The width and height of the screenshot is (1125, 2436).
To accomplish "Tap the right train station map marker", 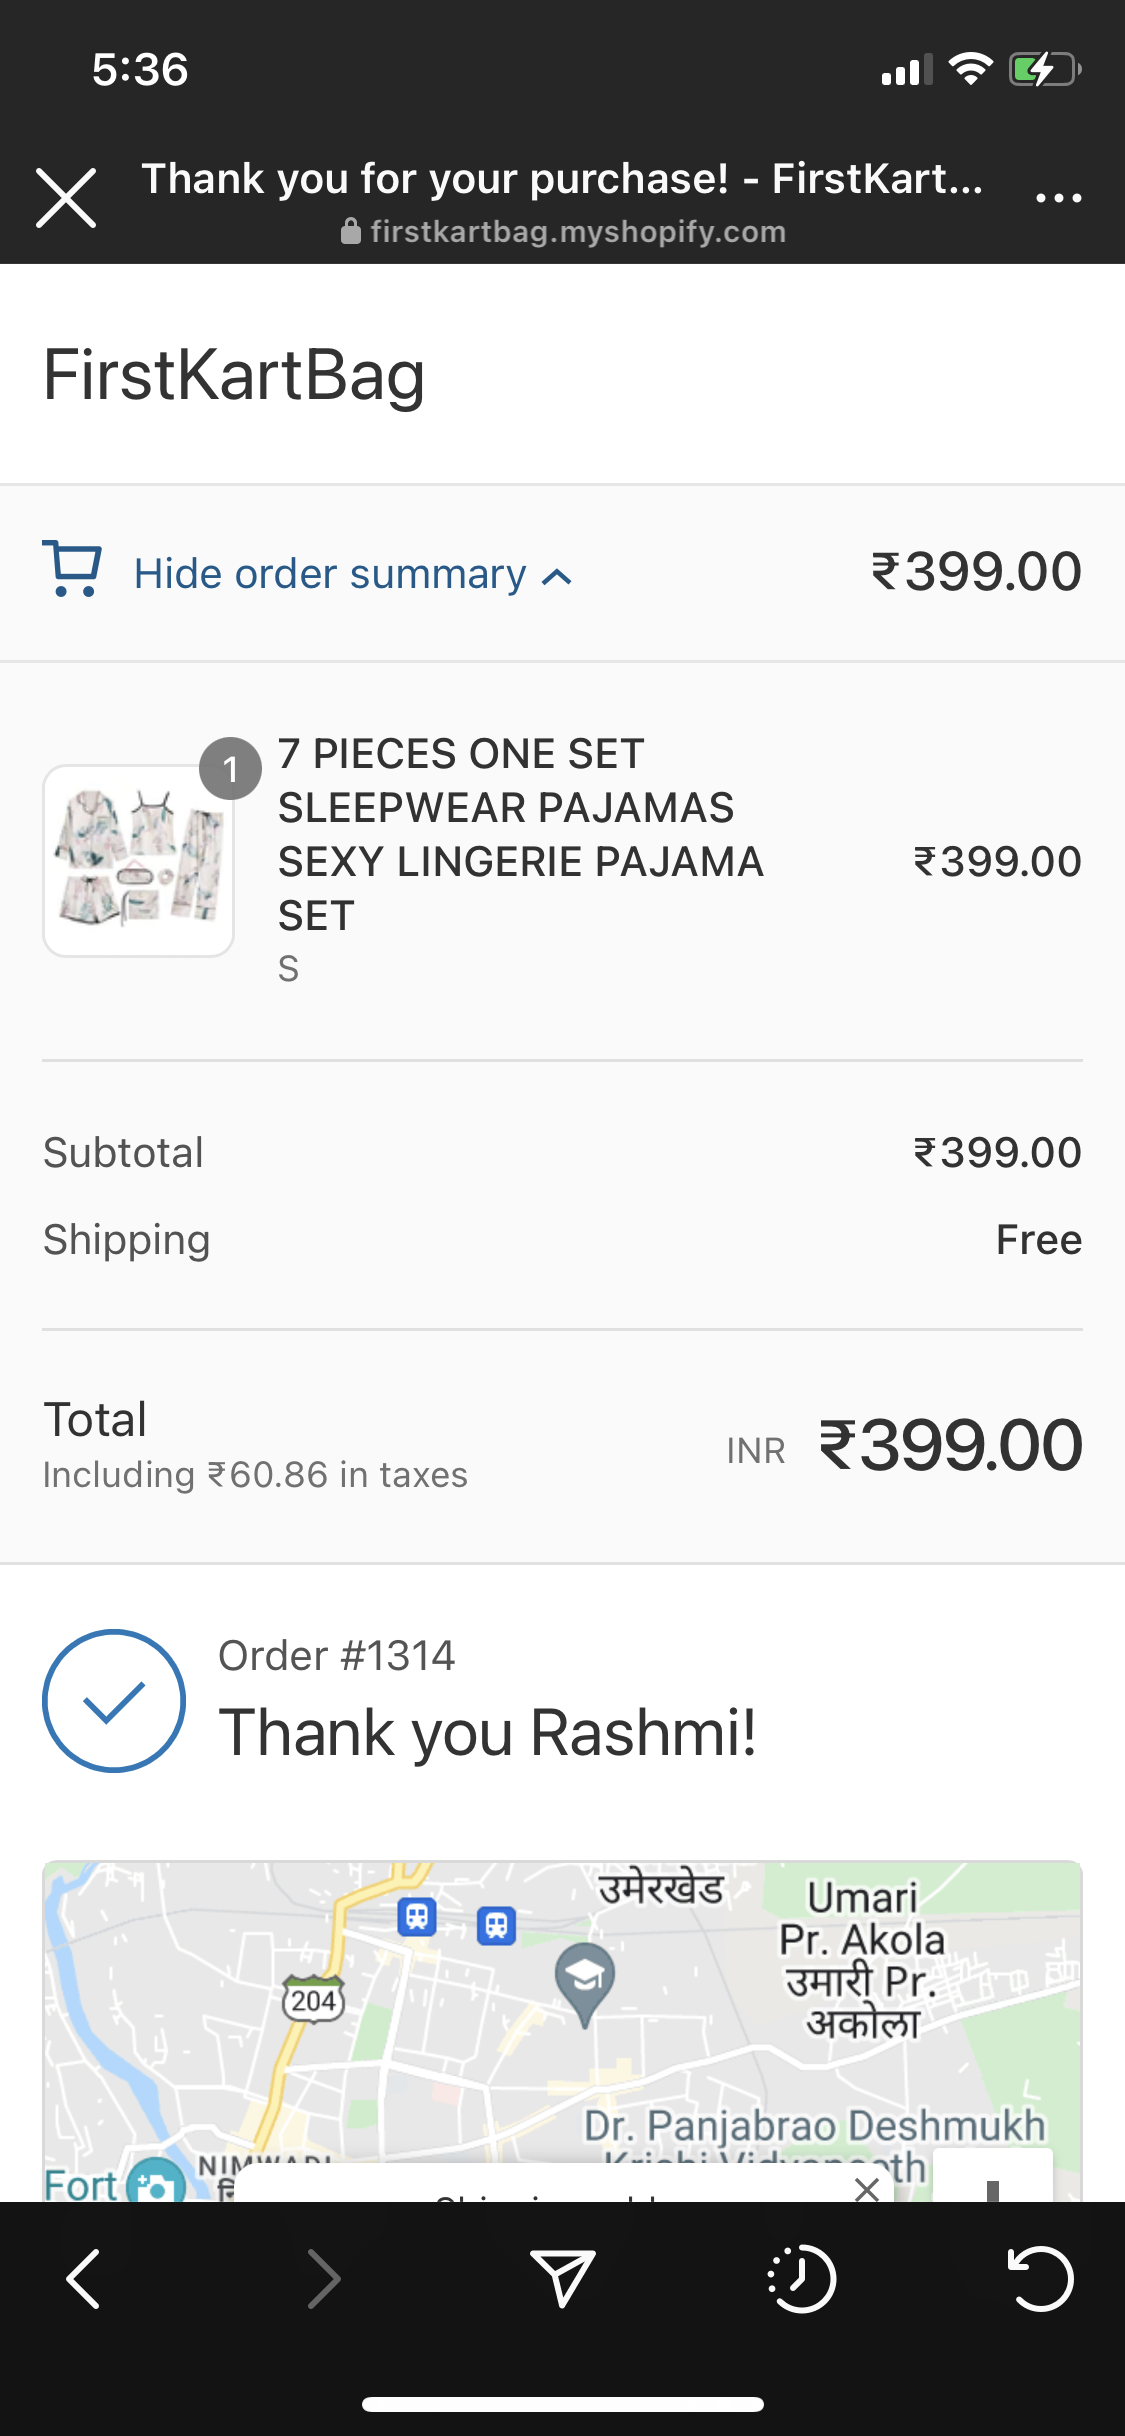I will click(496, 1924).
